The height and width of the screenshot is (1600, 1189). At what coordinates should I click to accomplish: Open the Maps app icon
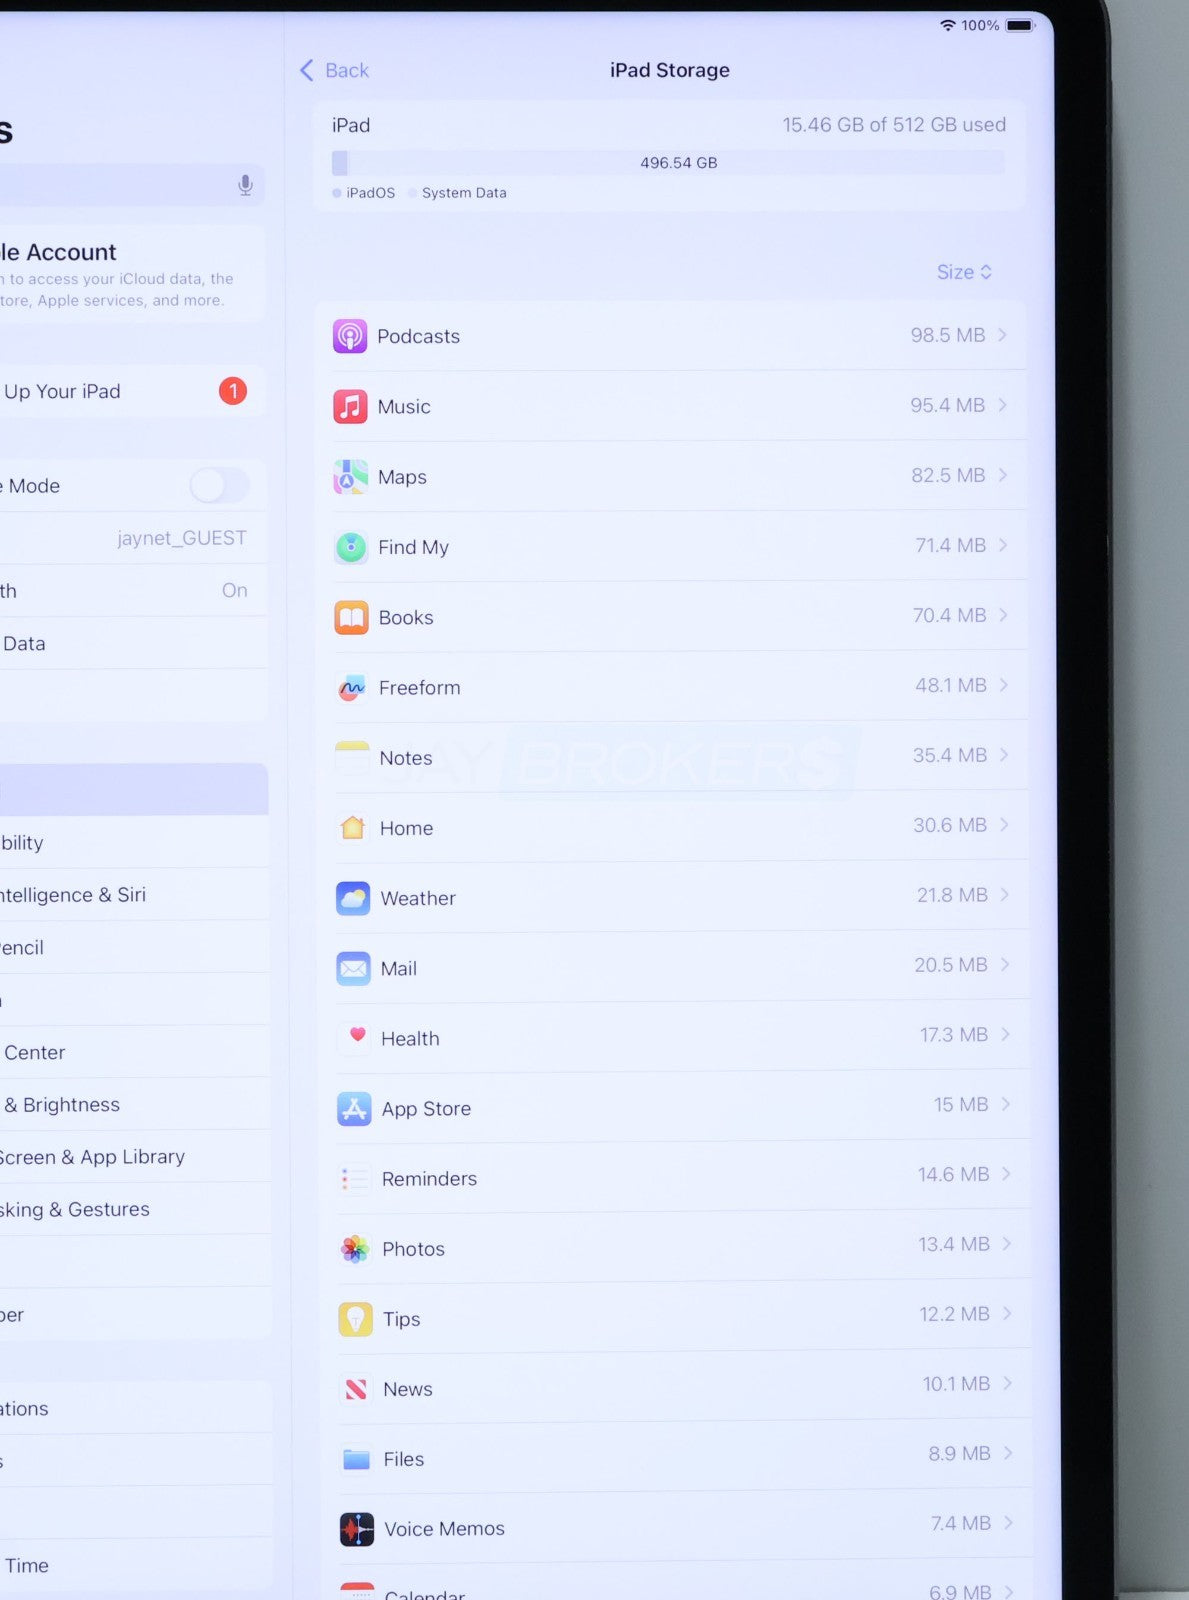(350, 477)
